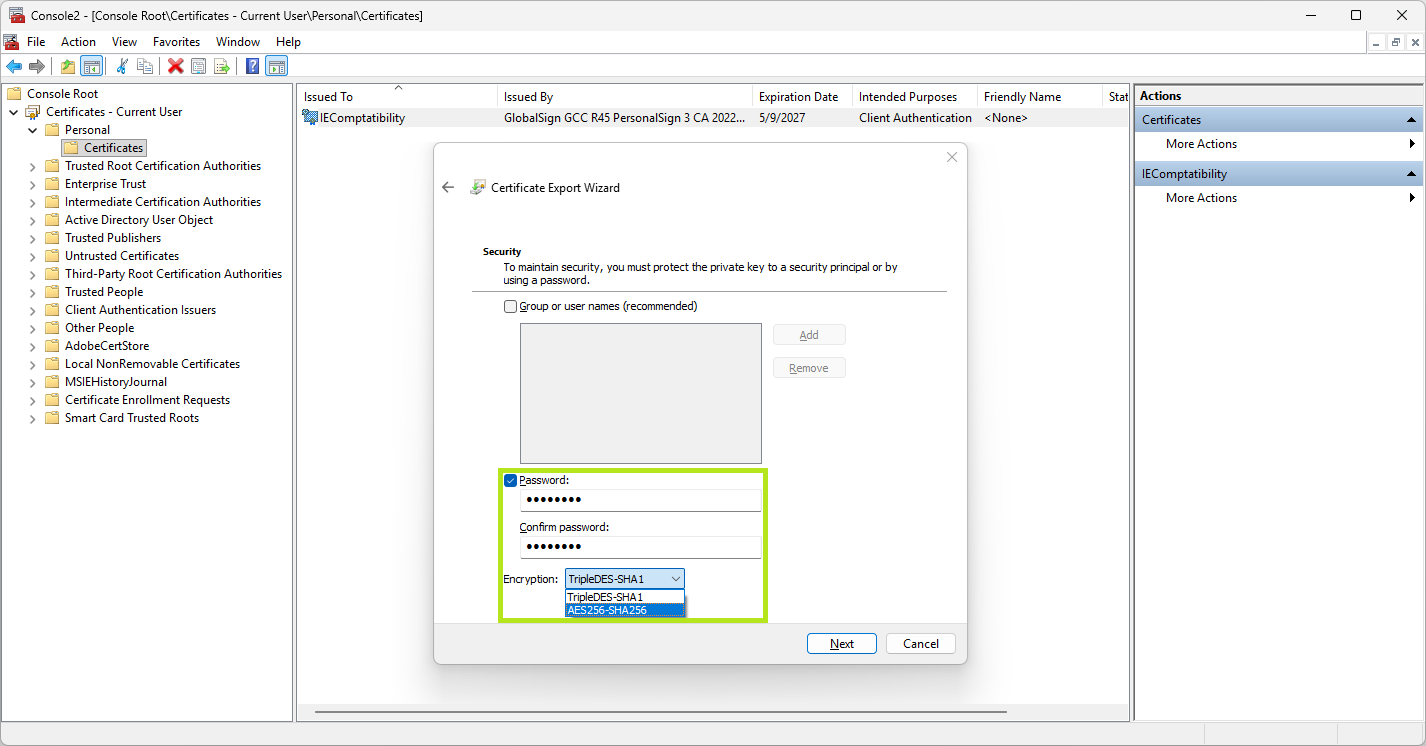Open More Actions arrow under Certificates
Image resolution: width=1426 pixels, height=746 pixels.
1412,144
